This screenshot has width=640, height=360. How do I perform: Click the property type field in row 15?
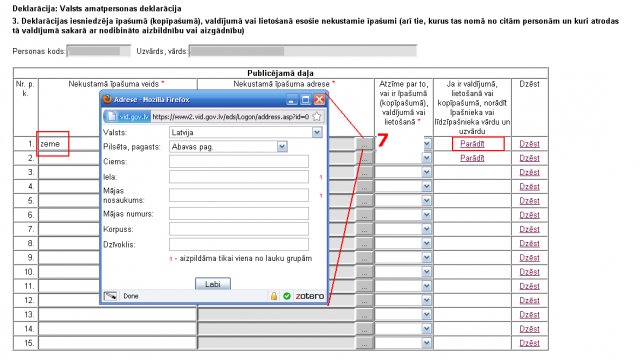click(118, 343)
